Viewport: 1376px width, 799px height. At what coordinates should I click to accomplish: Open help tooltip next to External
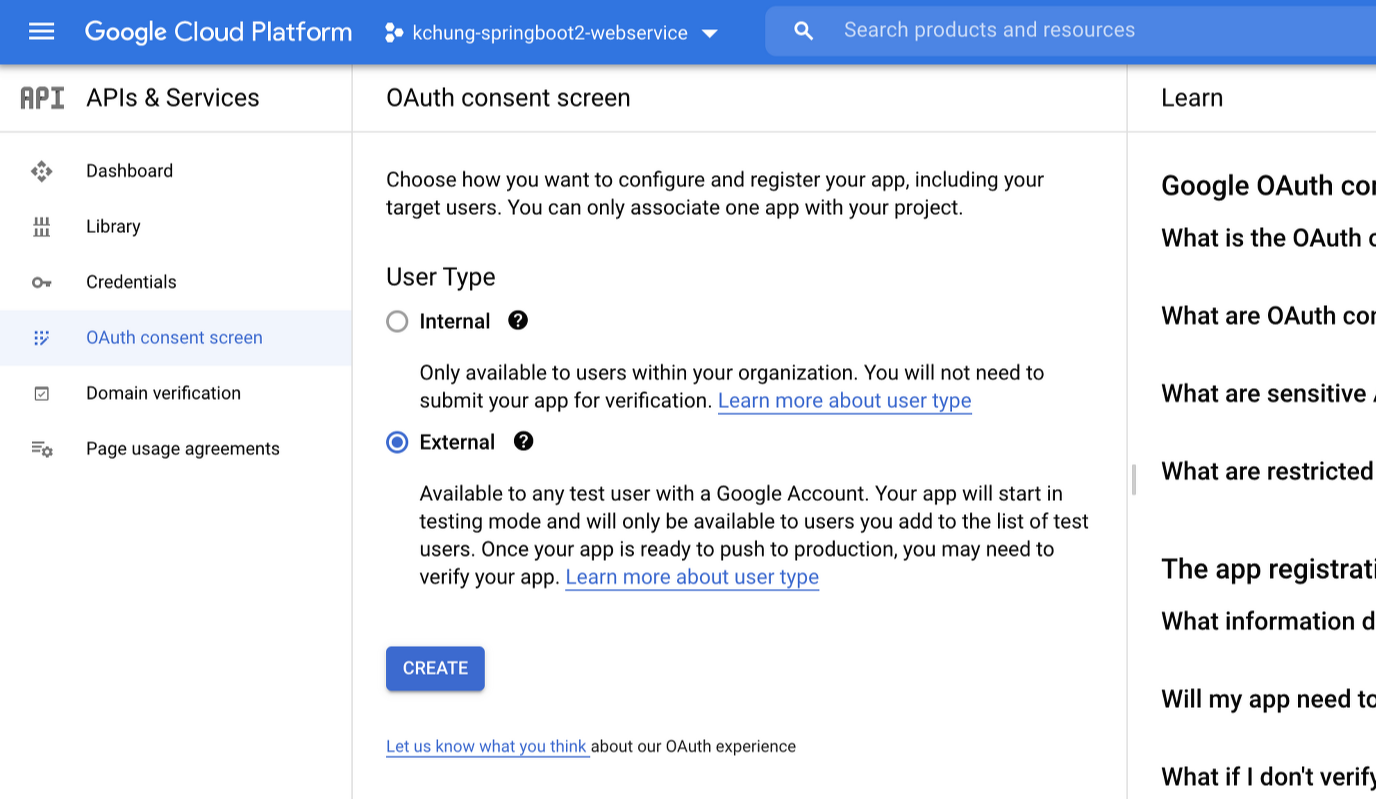(x=523, y=441)
